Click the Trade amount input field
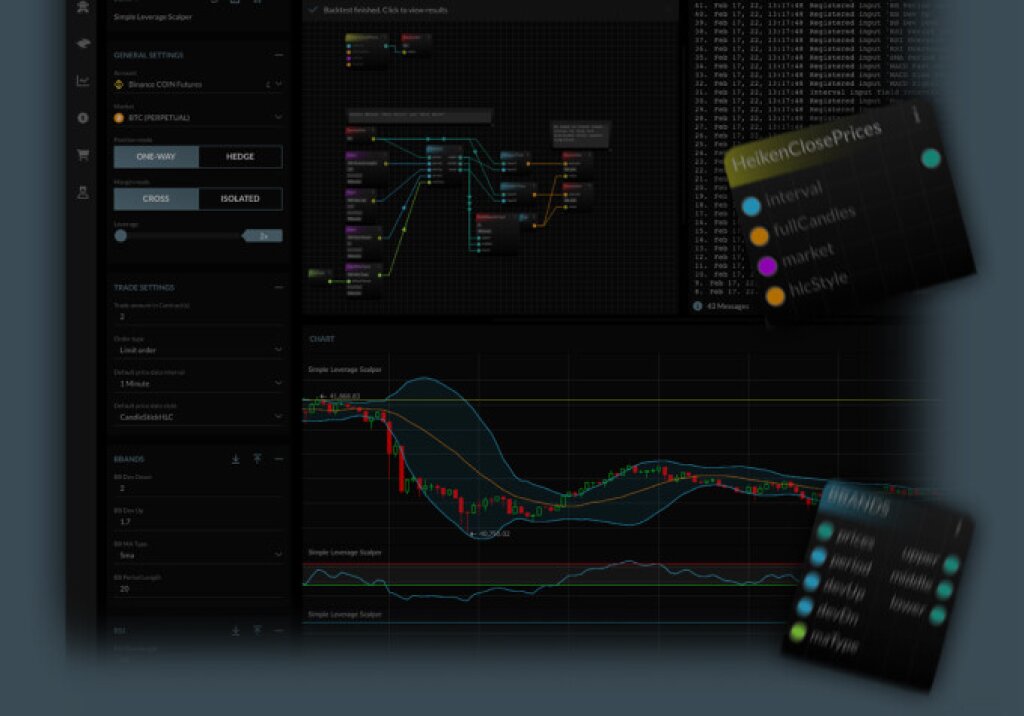The width and height of the screenshot is (1024, 716). pos(197,317)
